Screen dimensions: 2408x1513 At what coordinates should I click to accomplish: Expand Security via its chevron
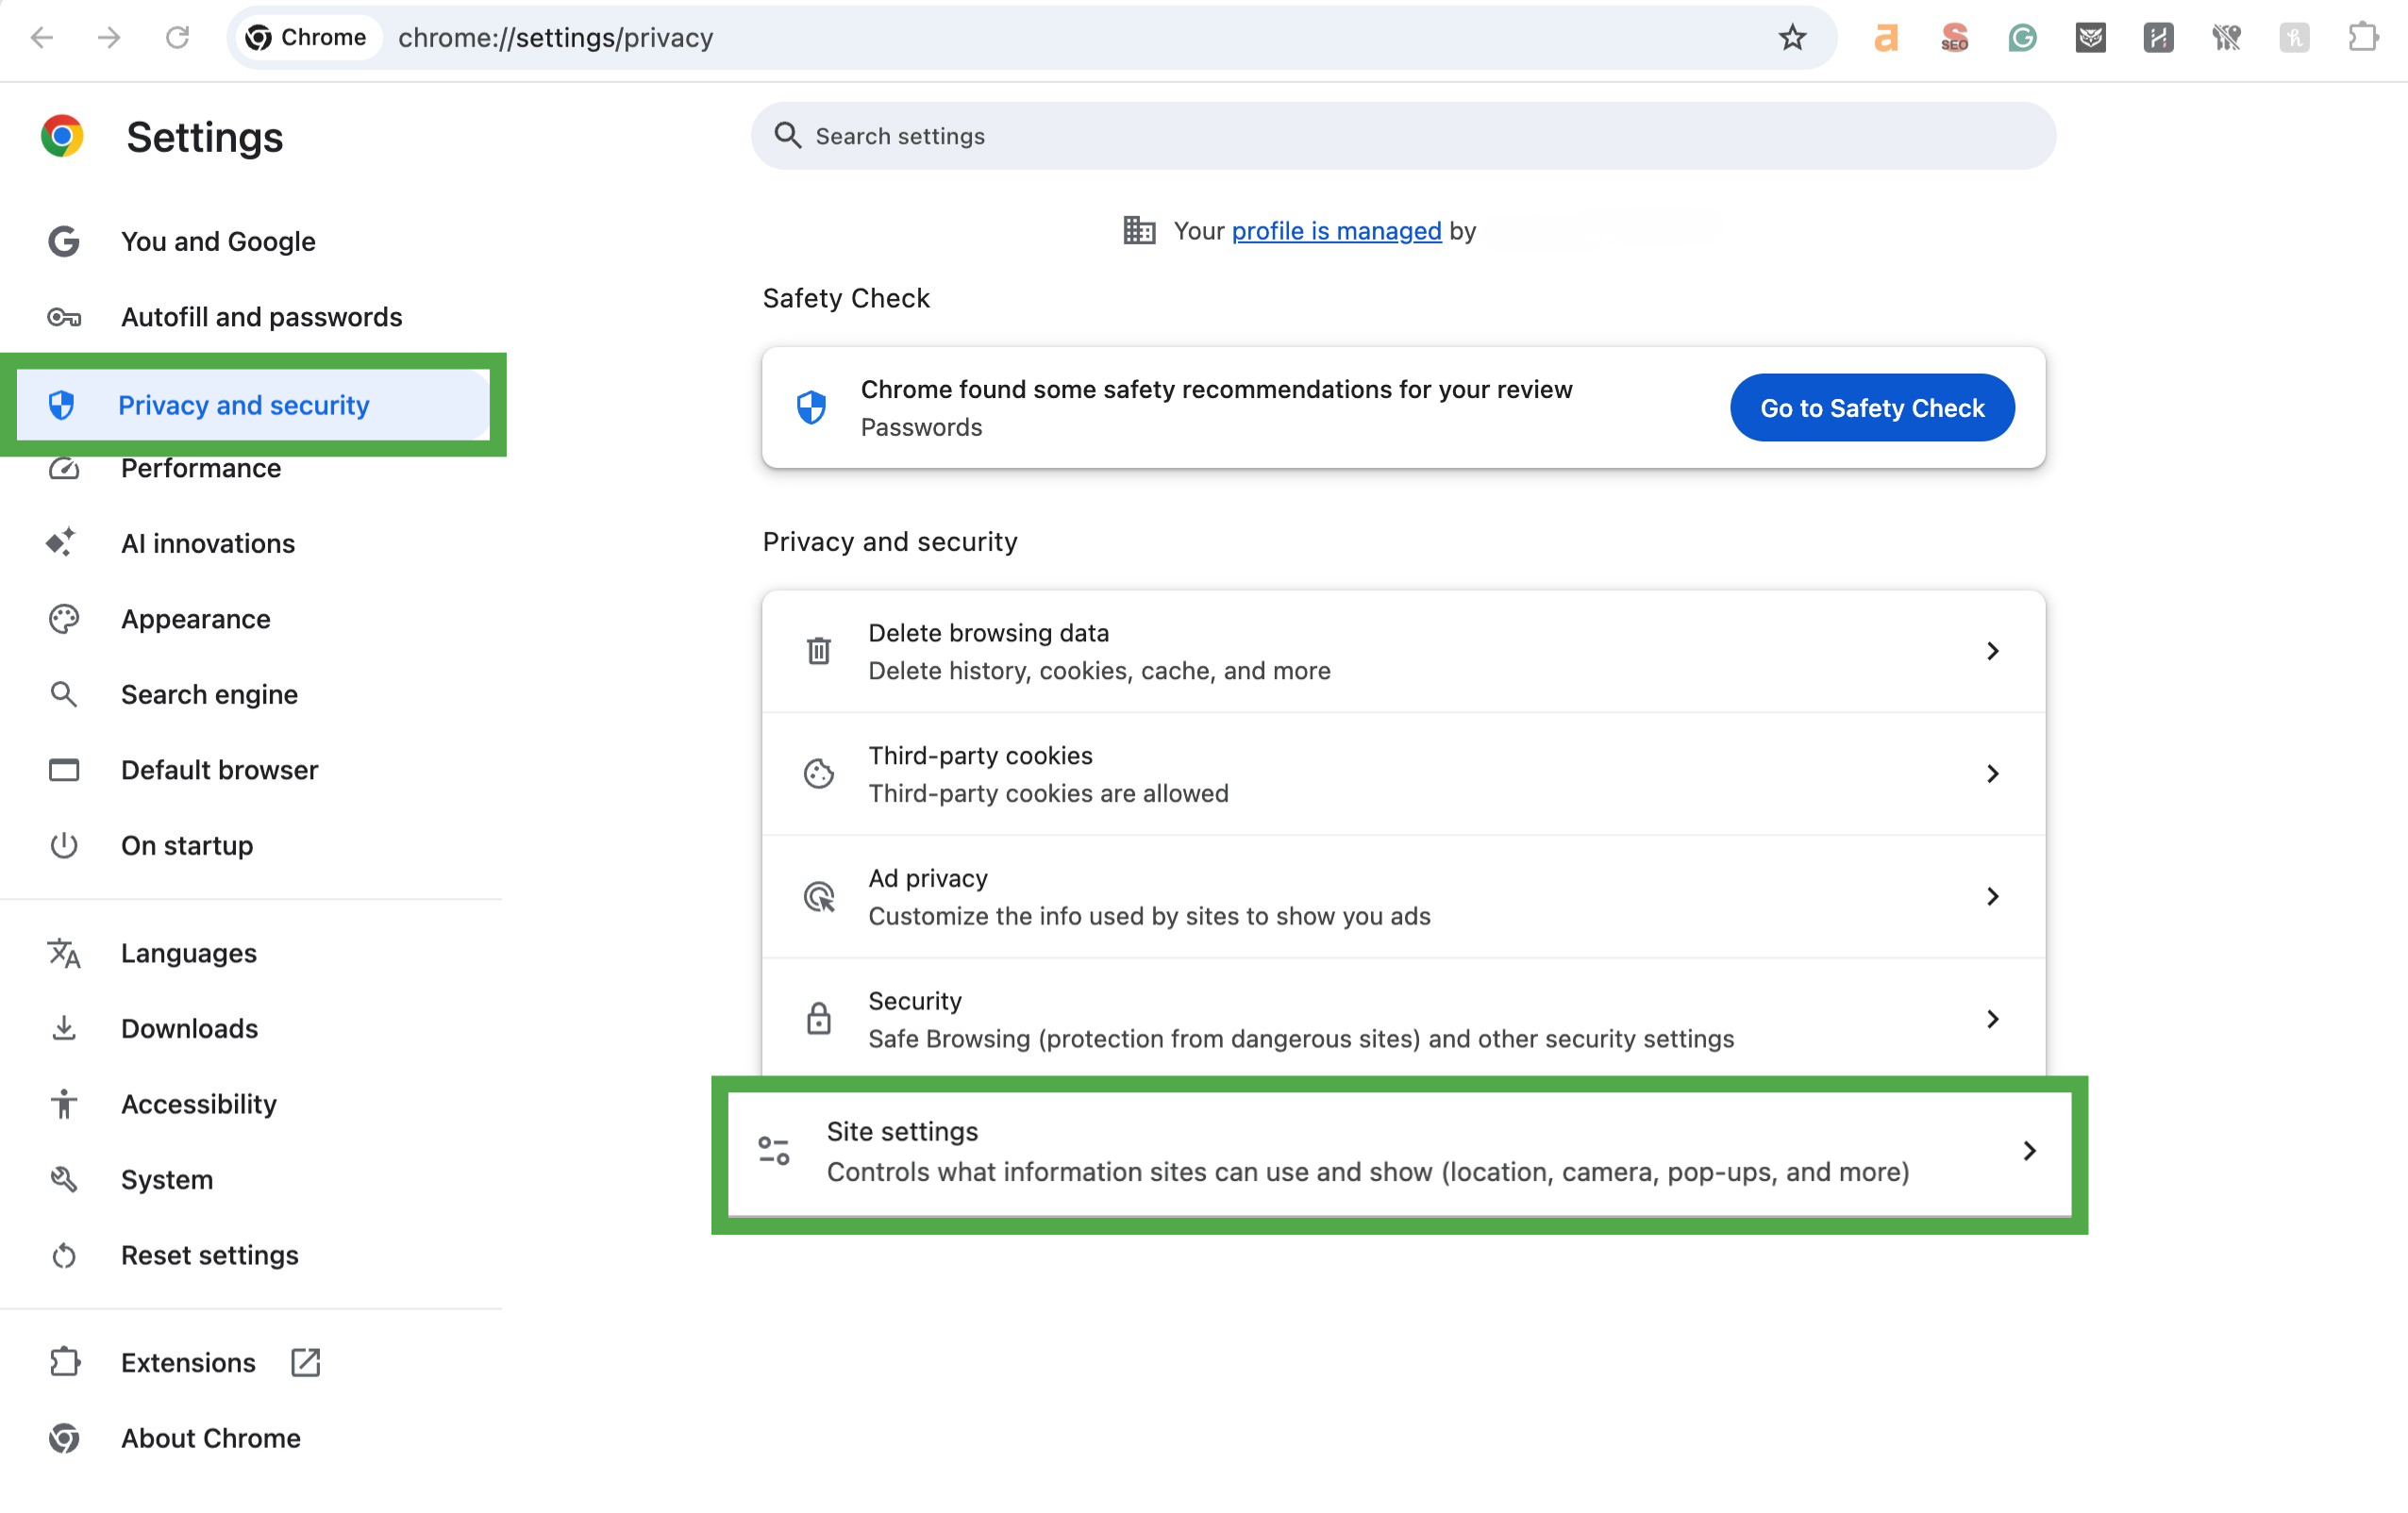[1993, 1019]
